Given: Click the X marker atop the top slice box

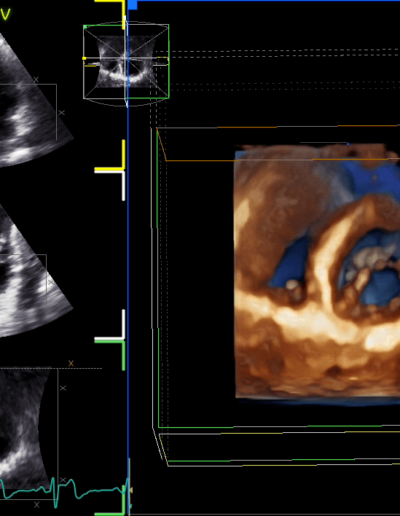Looking at the screenshot, I should click(x=36, y=80).
